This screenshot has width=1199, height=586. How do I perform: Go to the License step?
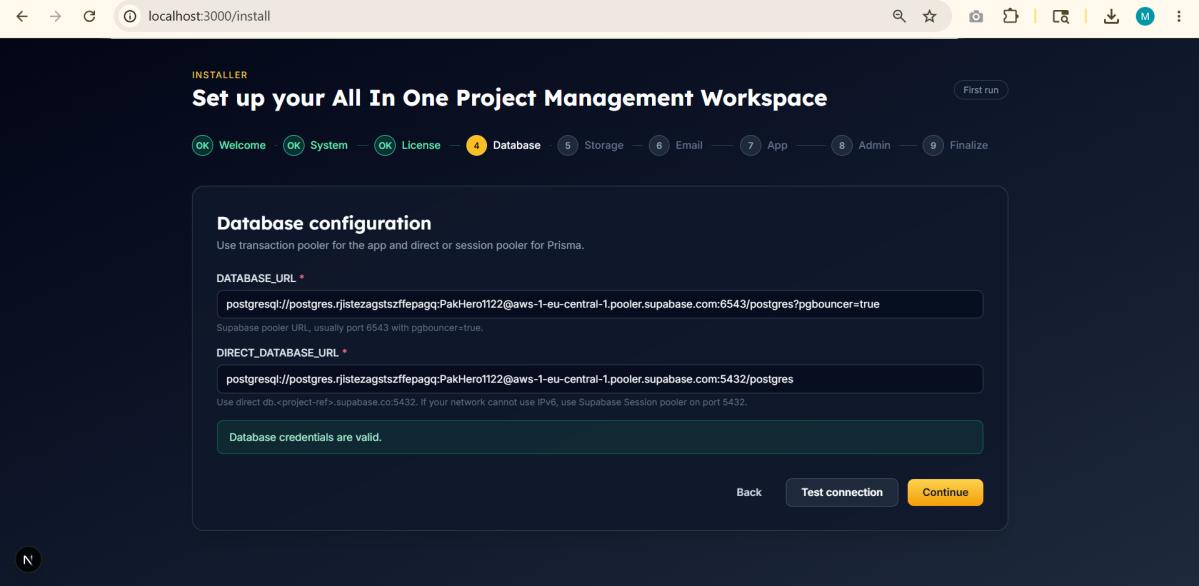pos(408,145)
